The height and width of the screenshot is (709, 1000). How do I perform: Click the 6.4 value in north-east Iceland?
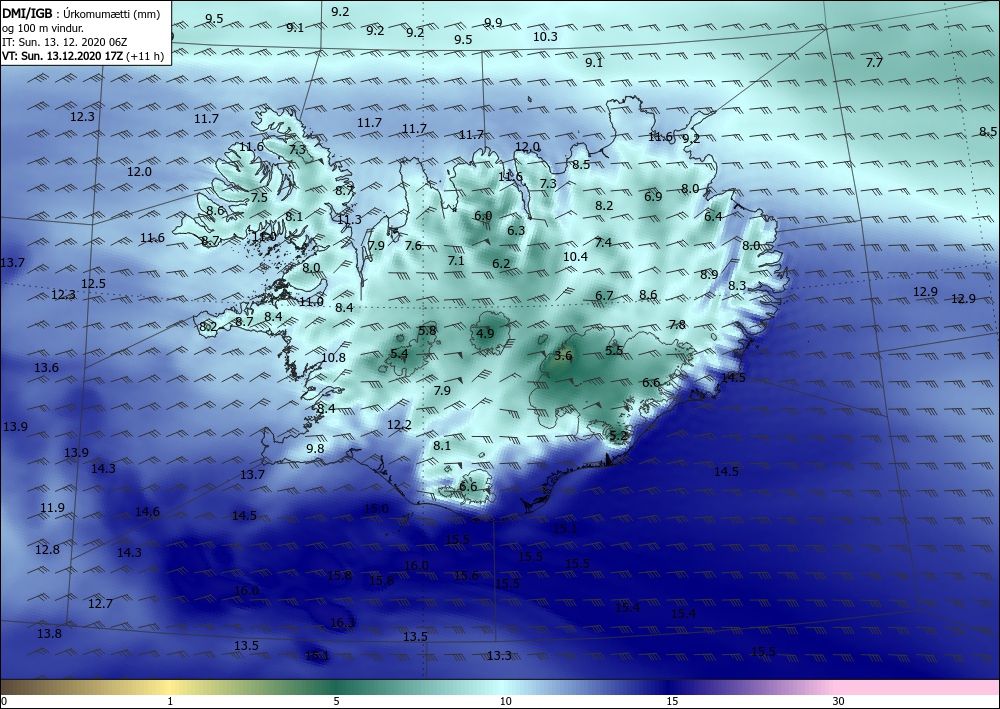click(x=713, y=217)
